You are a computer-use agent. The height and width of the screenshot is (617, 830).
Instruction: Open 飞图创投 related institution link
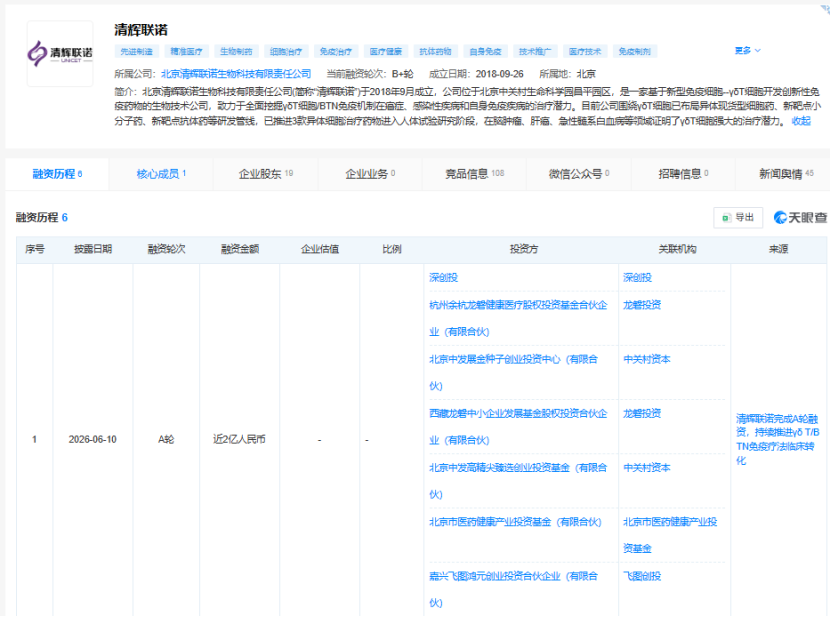(642, 576)
